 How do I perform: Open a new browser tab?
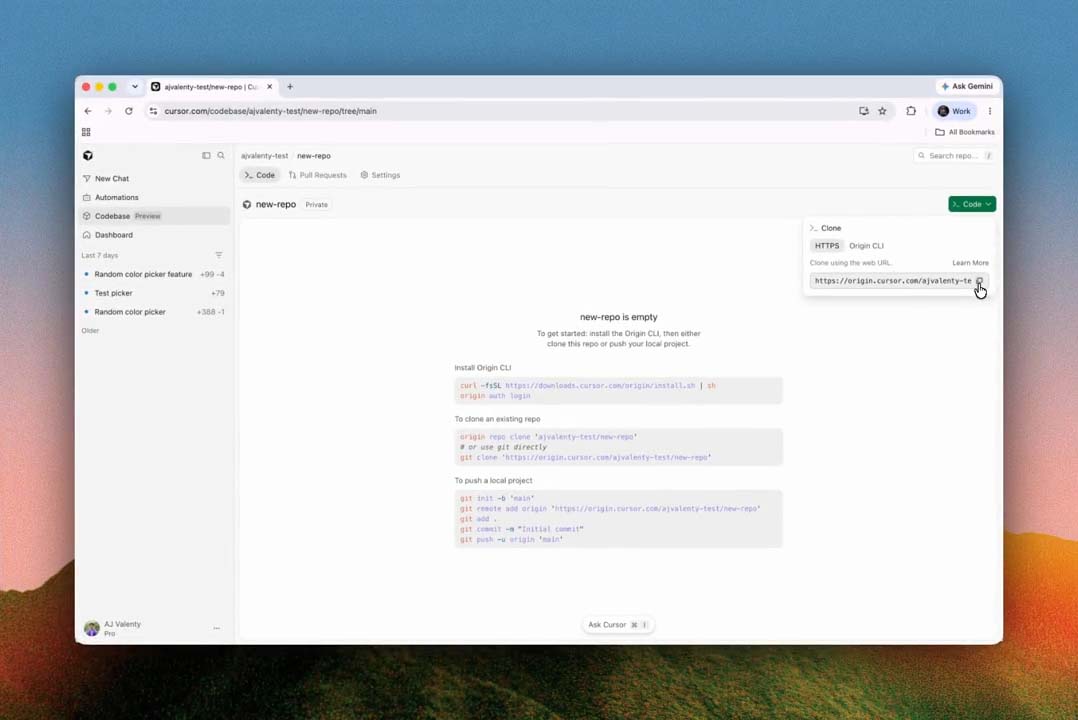[290, 87]
